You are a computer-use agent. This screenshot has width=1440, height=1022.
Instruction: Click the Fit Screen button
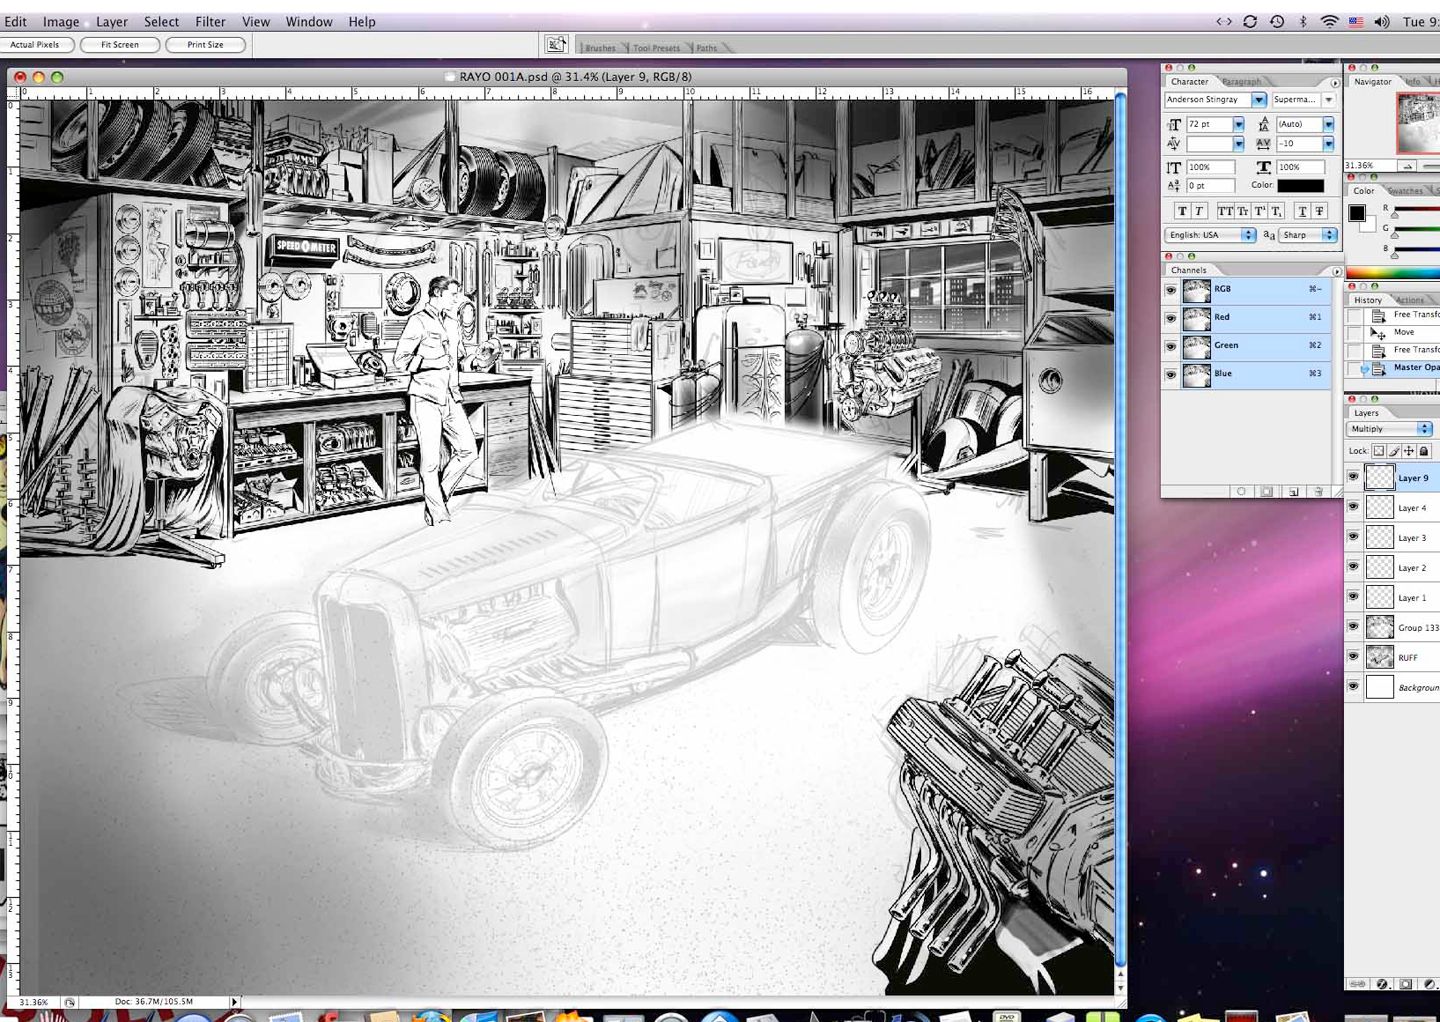(120, 45)
